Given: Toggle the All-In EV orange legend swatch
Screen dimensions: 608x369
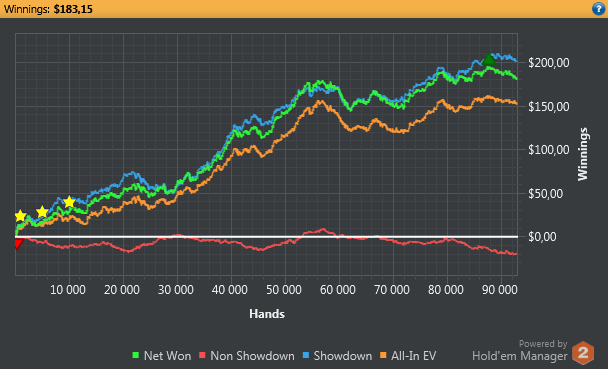Looking at the screenshot, I should point(383,355).
